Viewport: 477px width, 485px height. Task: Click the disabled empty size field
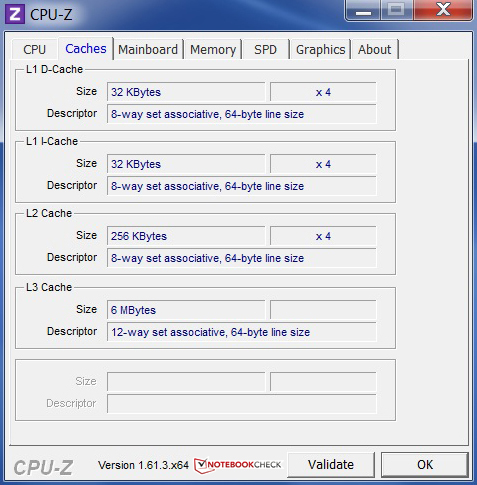[x=186, y=382]
